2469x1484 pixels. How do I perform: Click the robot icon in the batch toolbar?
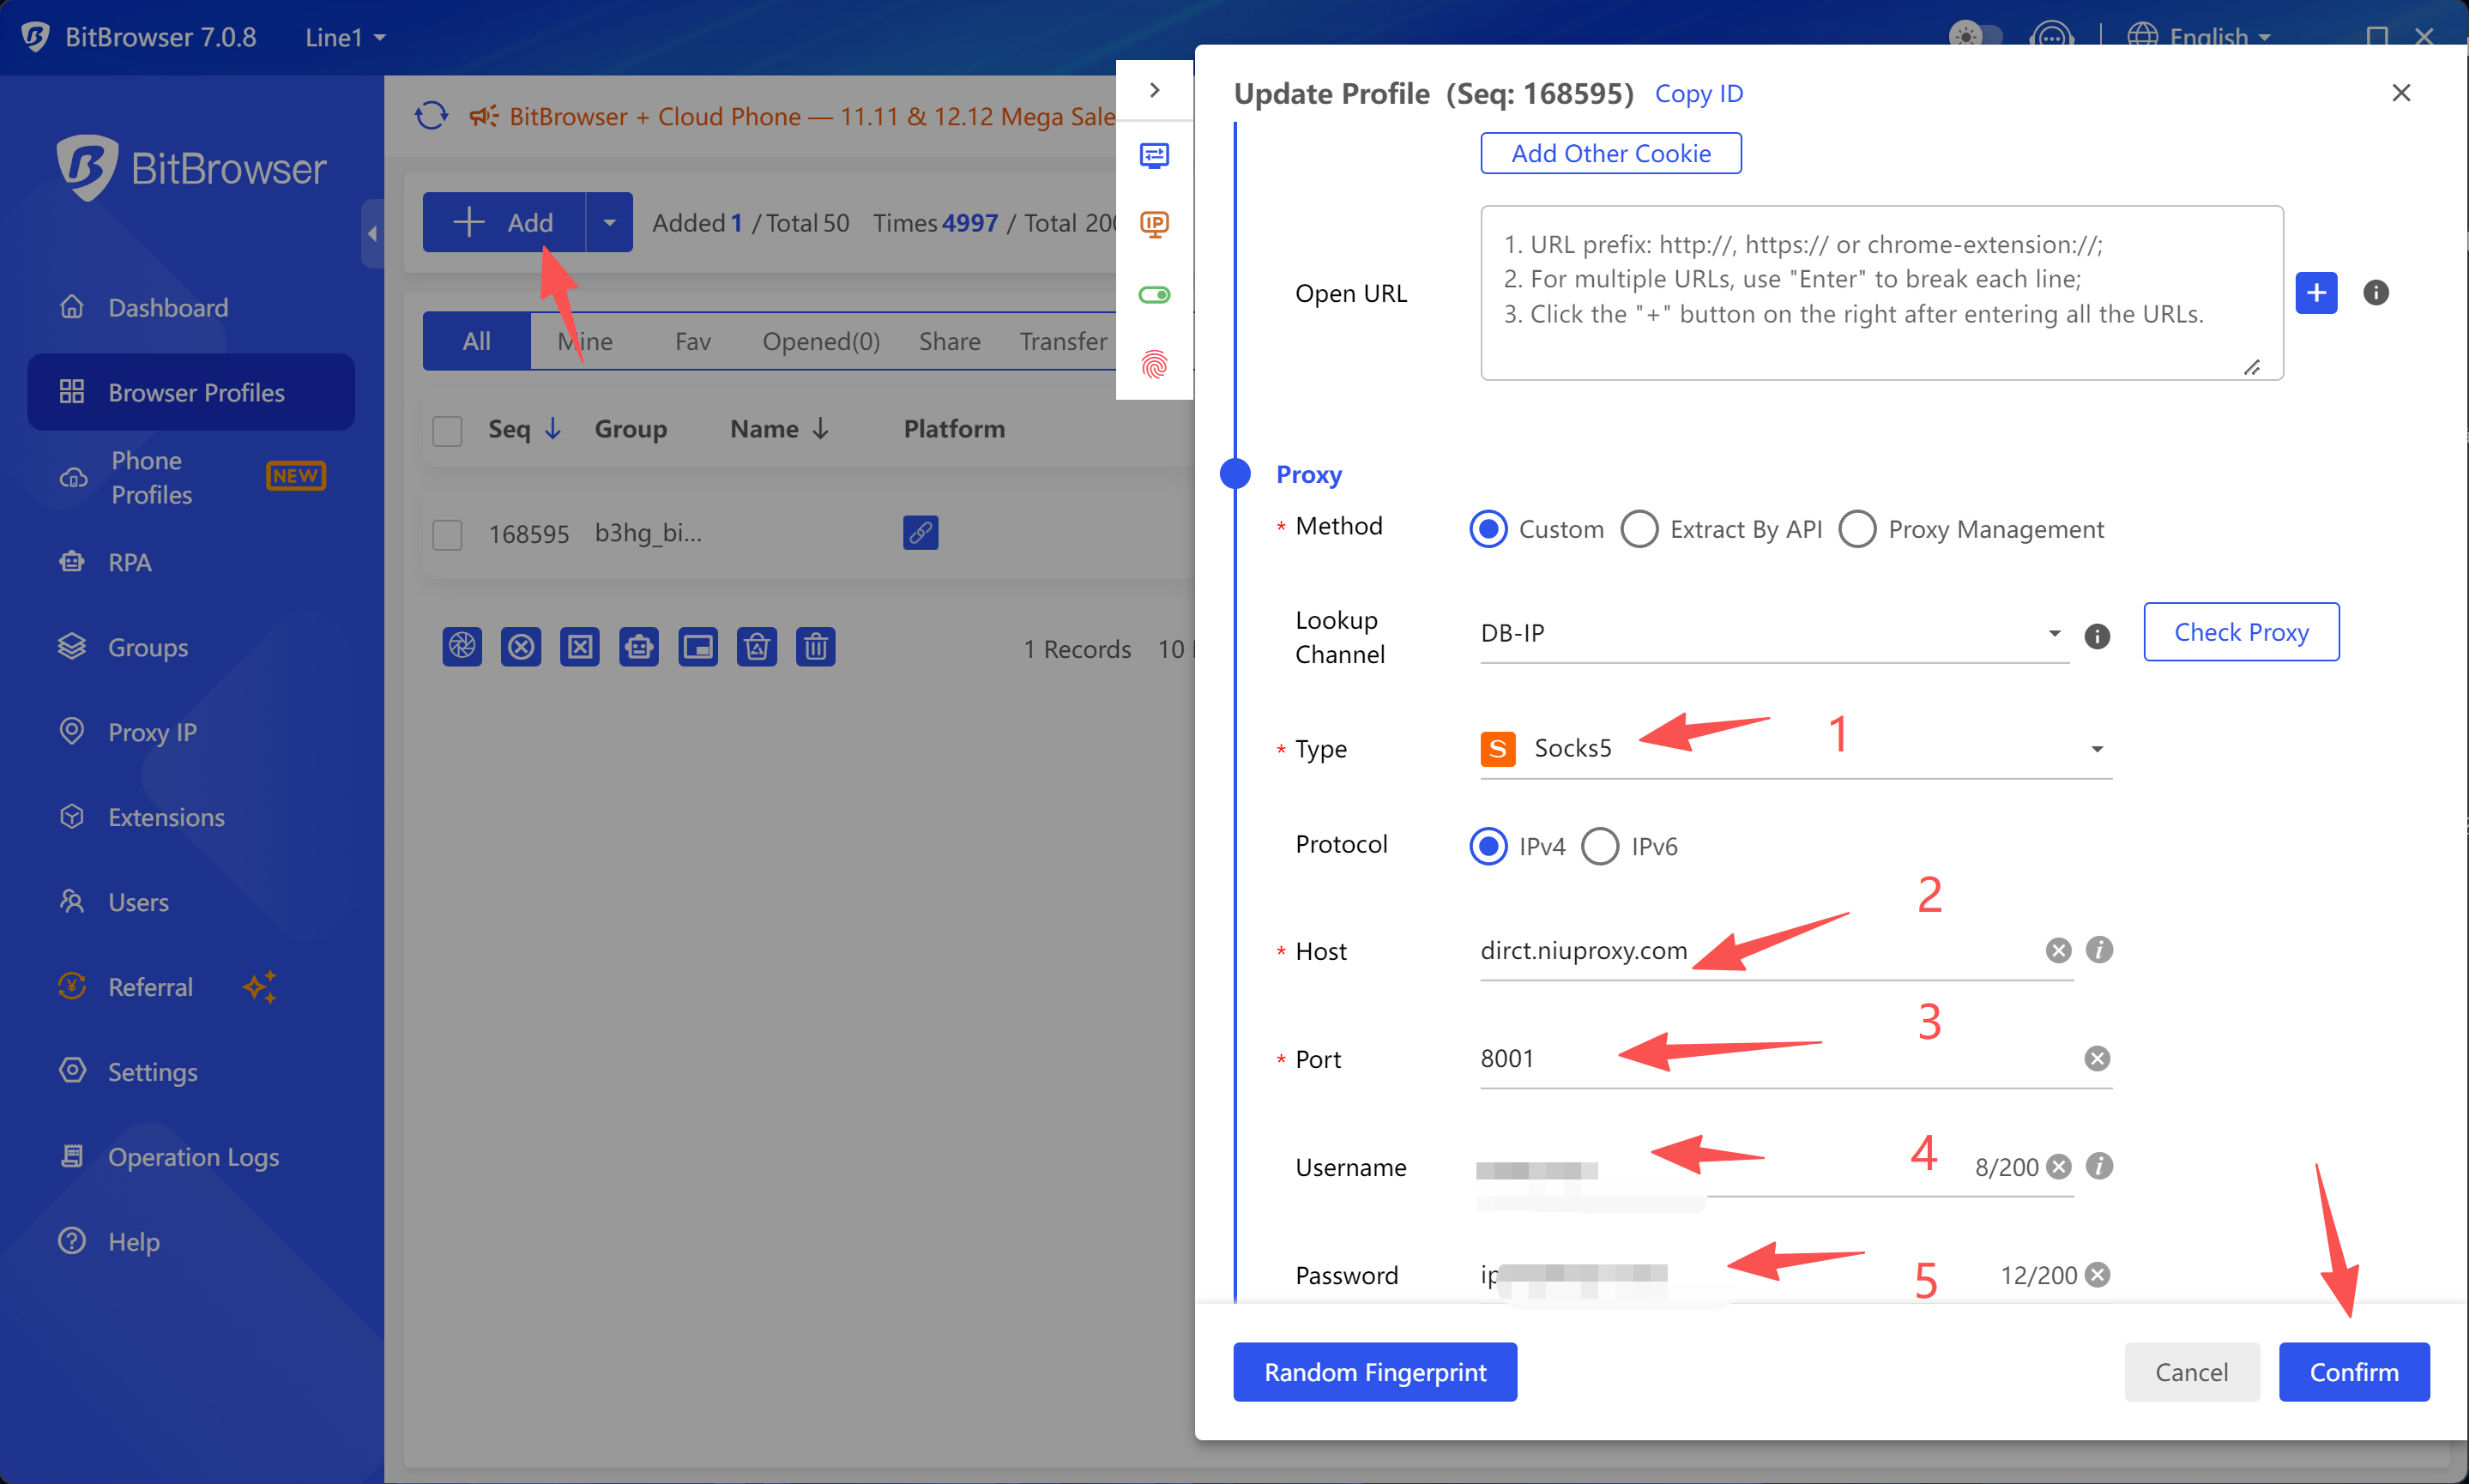pyautogui.click(x=639, y=647)
